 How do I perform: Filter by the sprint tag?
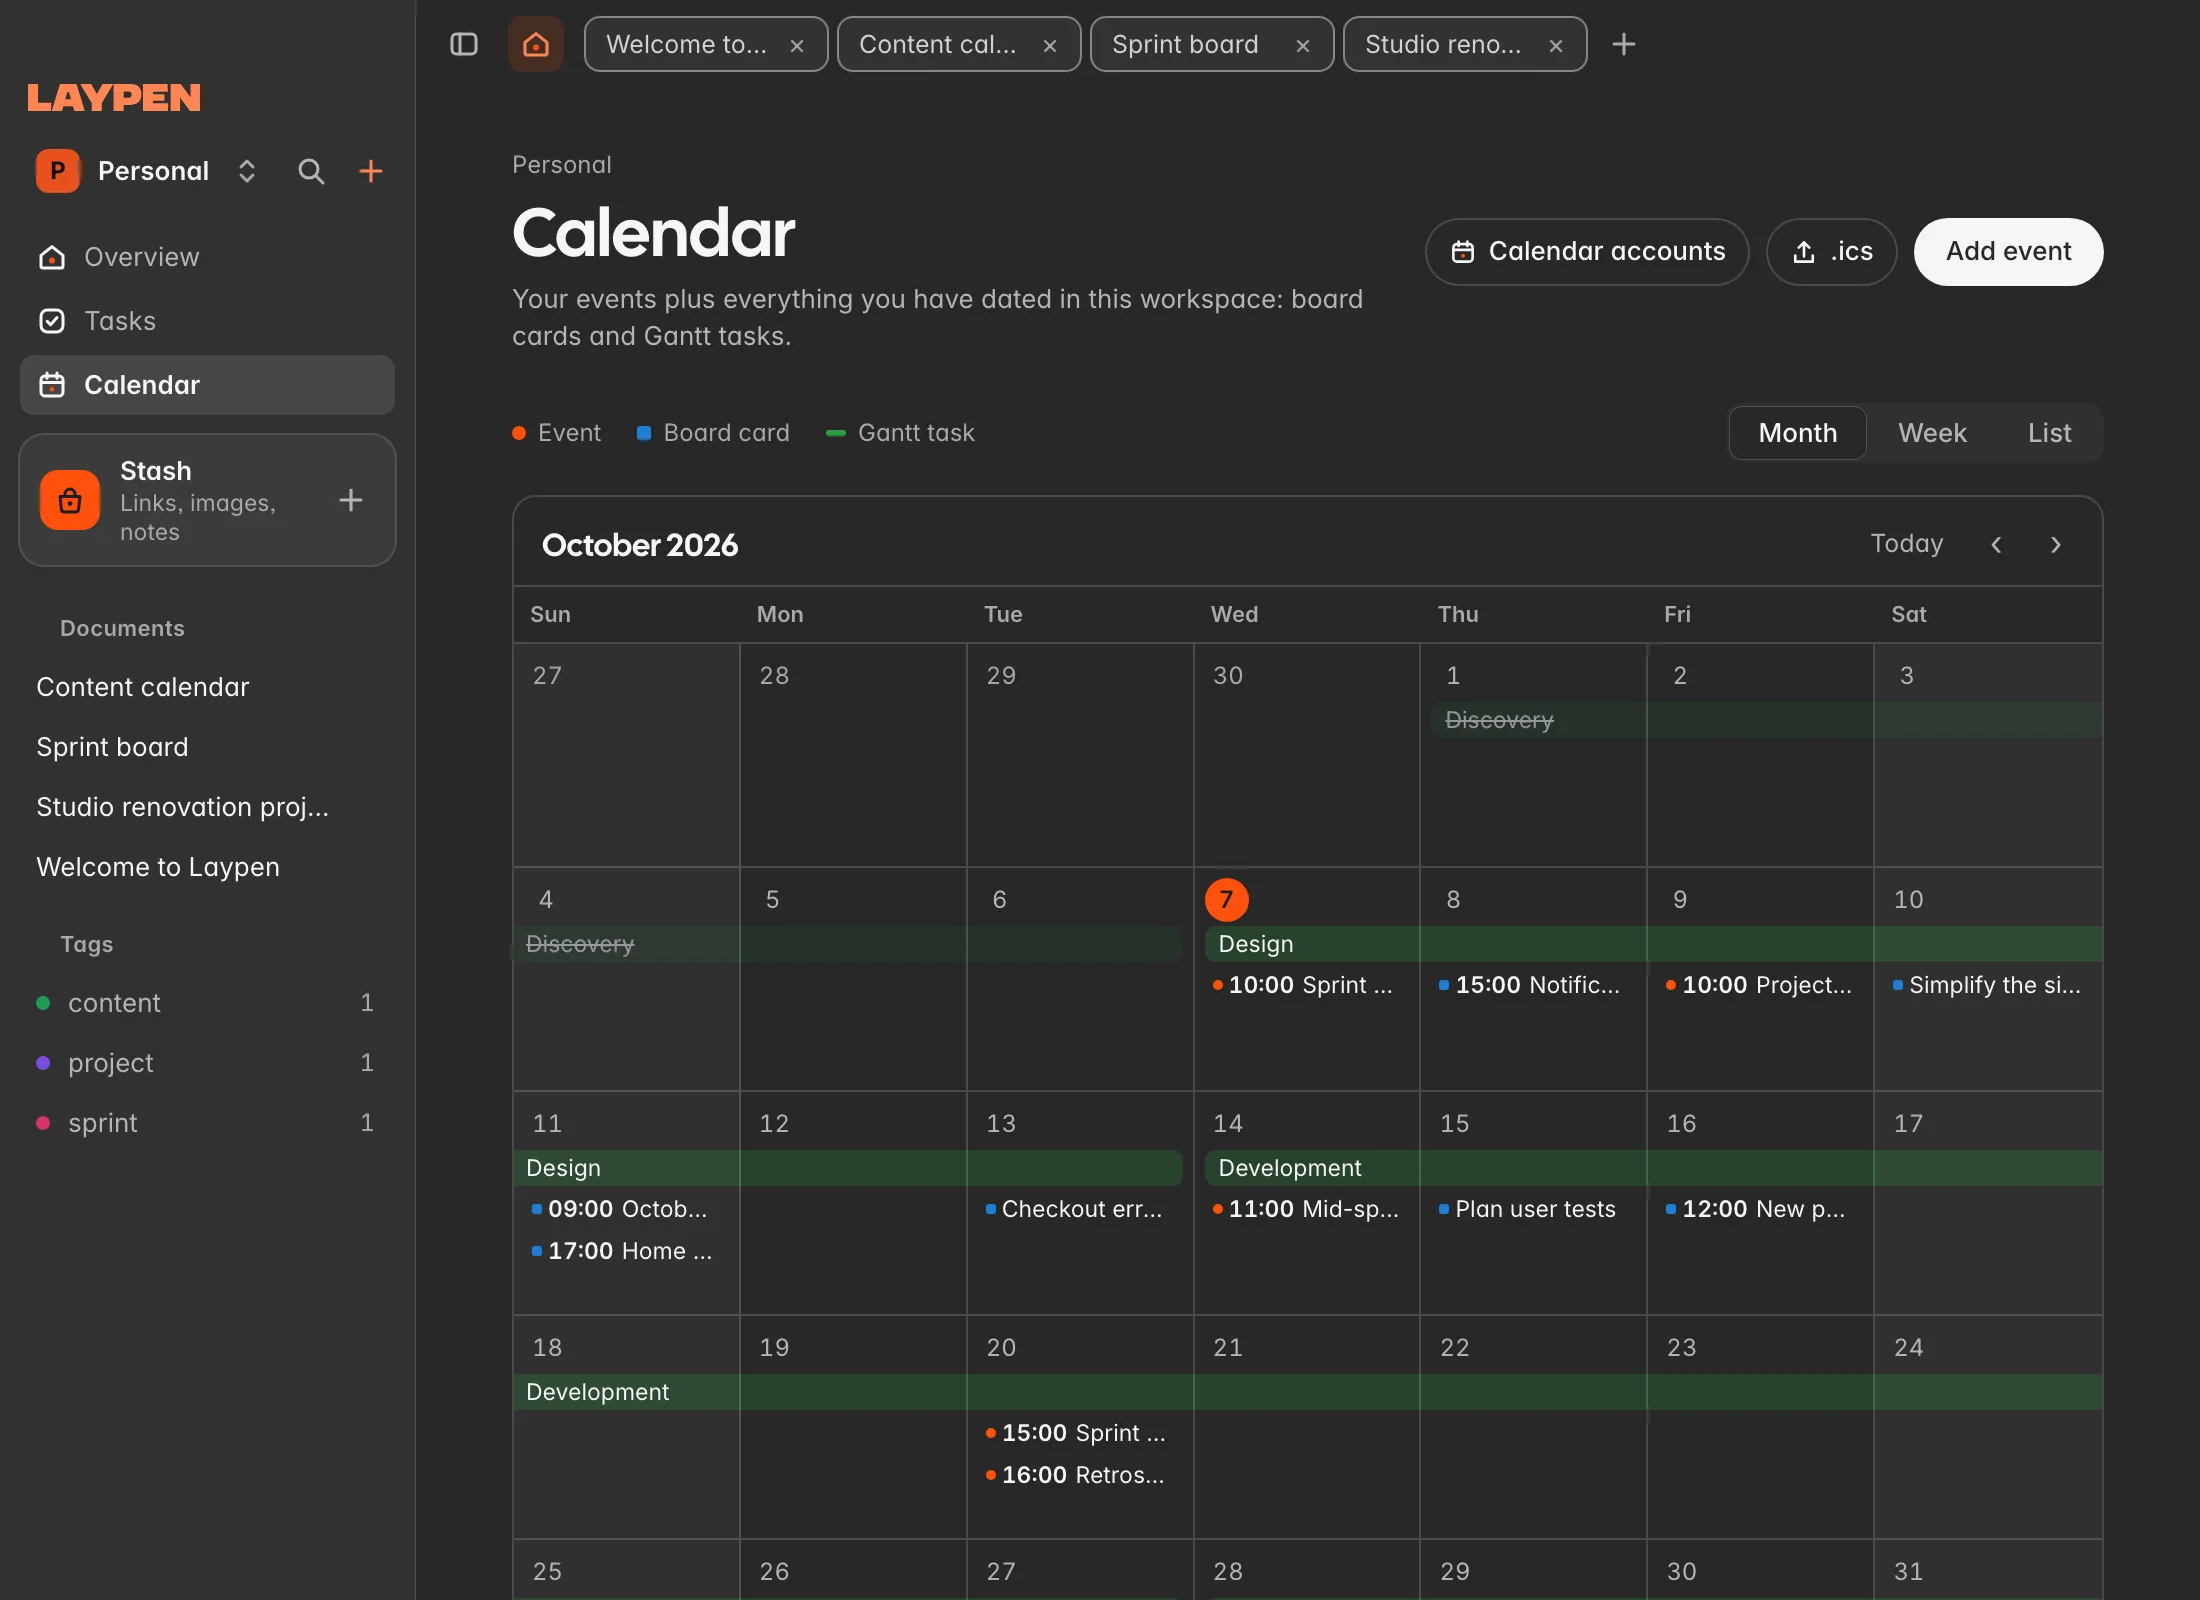(207, 1123)
